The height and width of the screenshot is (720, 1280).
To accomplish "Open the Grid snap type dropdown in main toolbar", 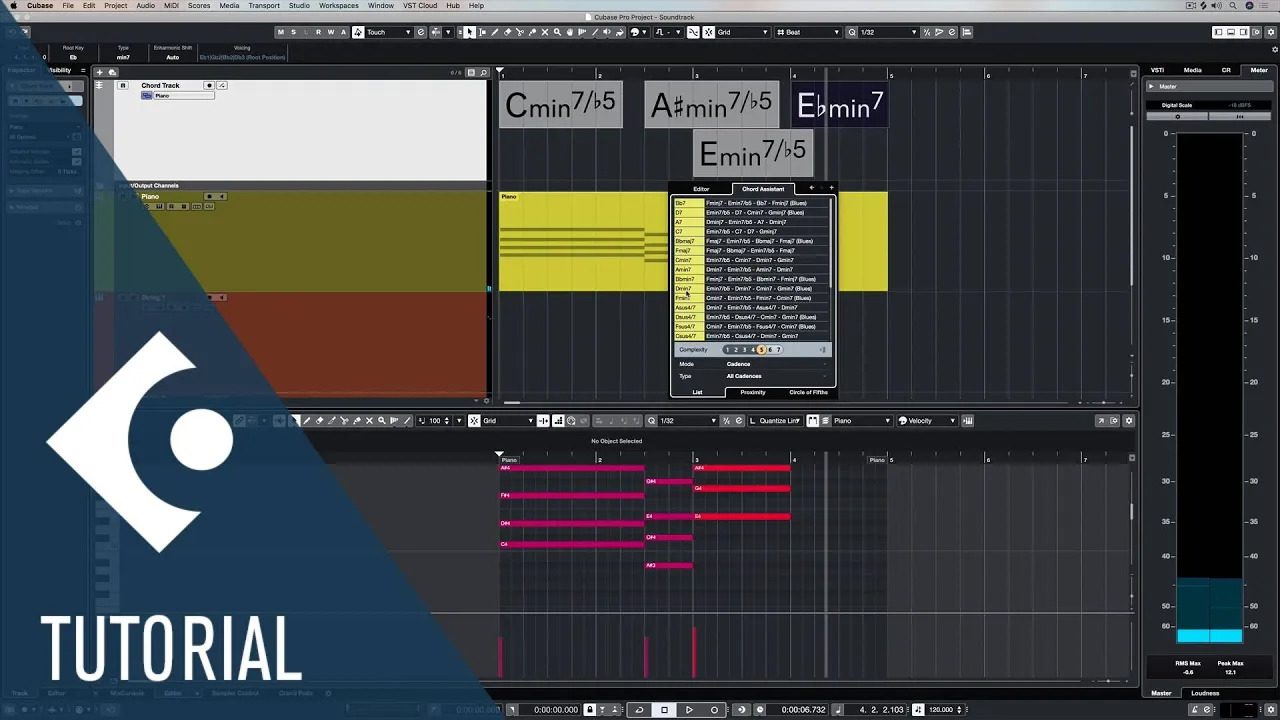I will click(743, 32).
